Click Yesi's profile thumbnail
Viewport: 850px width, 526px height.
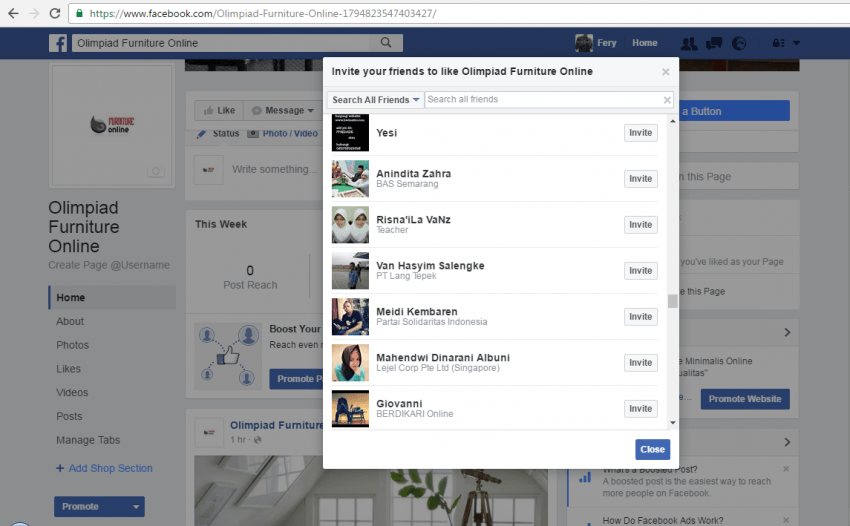pyautogui.click(x=350, y=133)
